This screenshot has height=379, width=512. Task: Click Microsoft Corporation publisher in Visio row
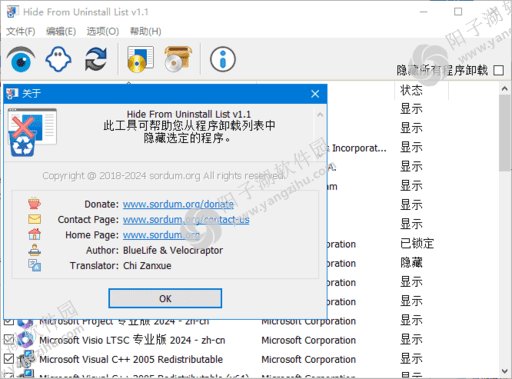pyautogui.click(x=308, y=340)
